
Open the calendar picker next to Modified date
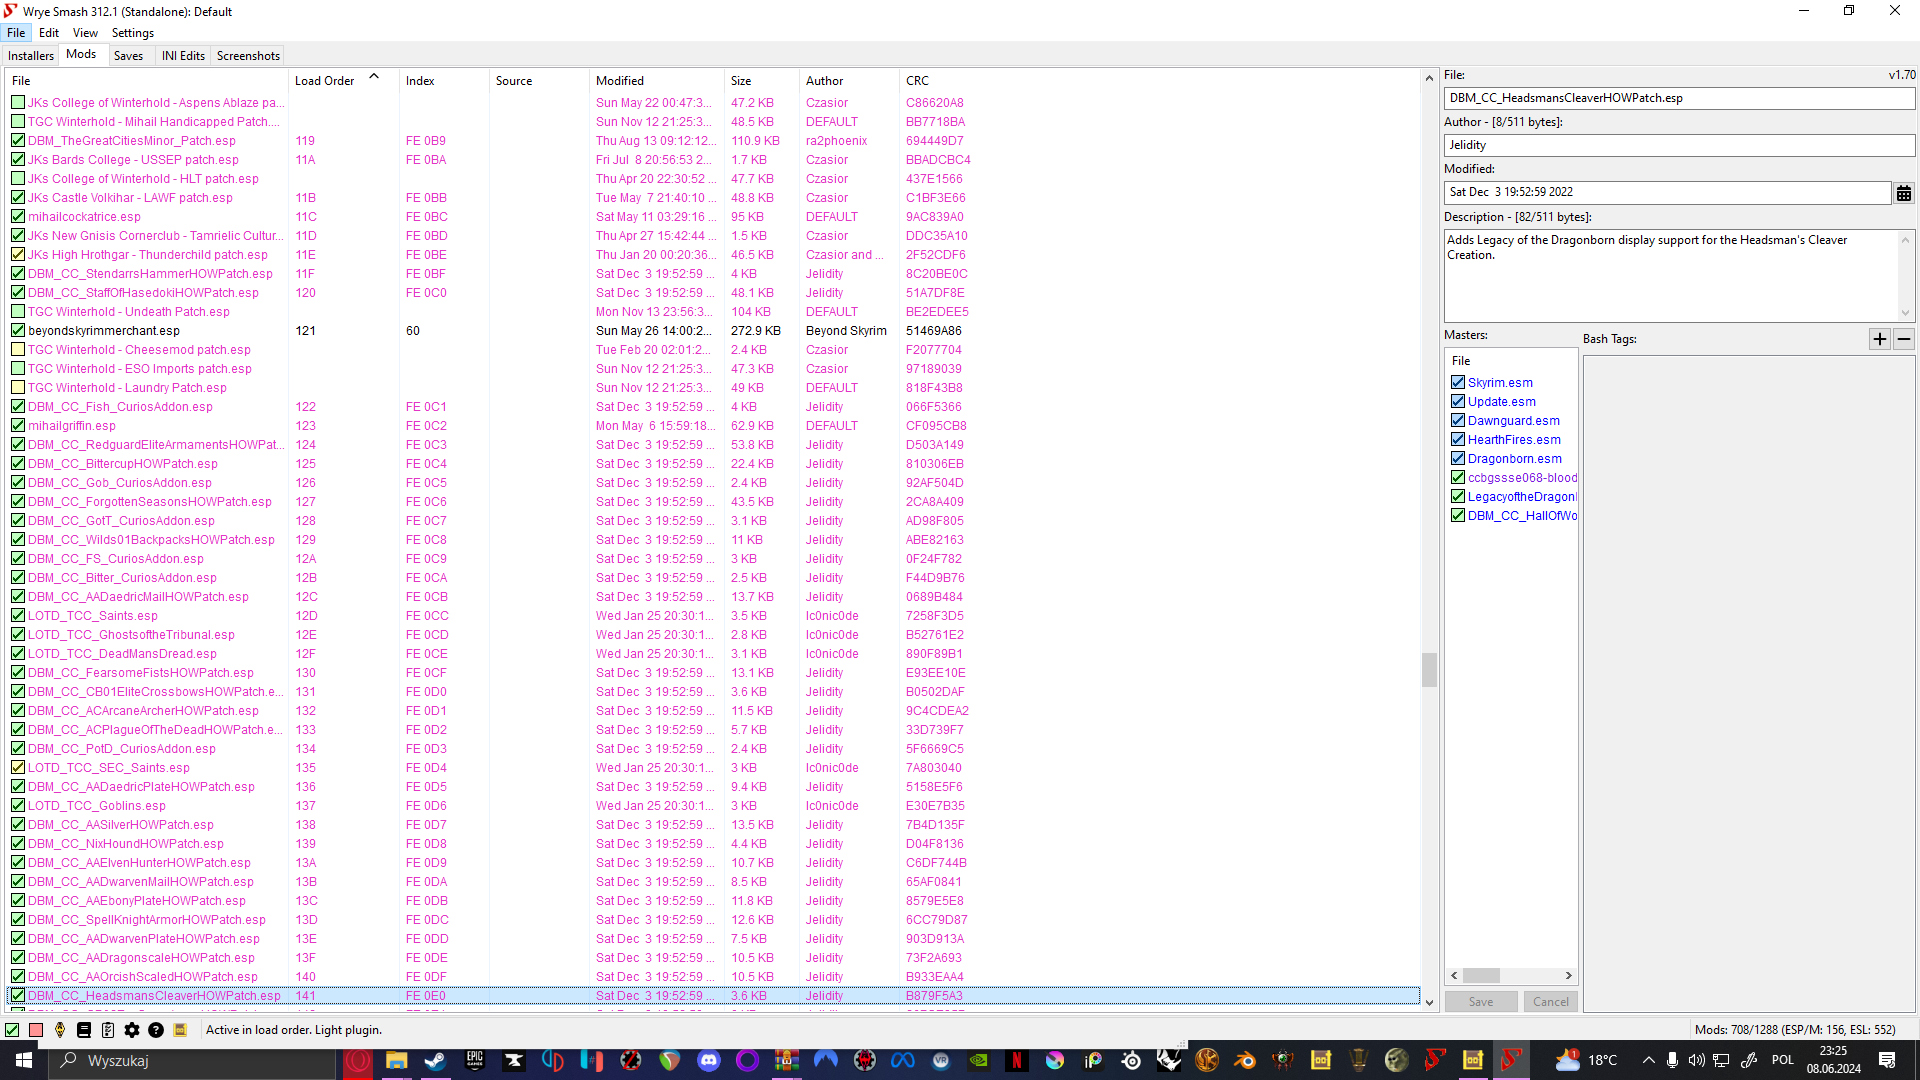point(1904,193)
